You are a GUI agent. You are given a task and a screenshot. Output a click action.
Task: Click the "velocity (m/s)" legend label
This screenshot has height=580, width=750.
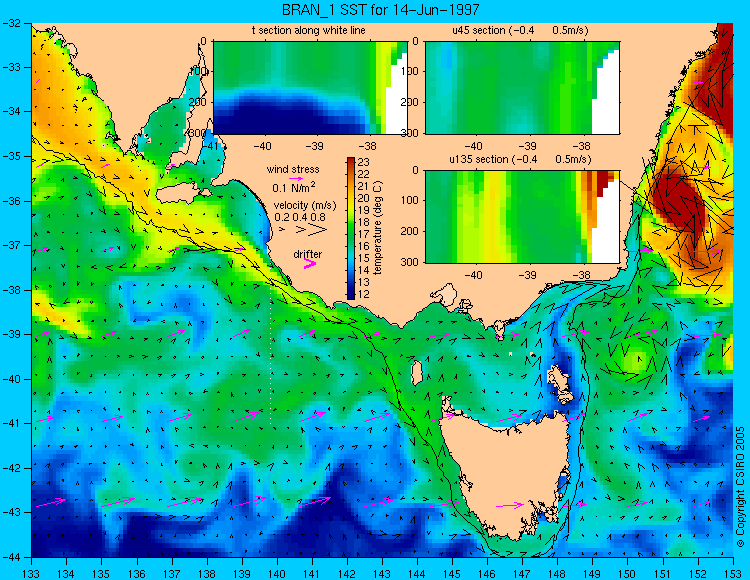[305, 206]
